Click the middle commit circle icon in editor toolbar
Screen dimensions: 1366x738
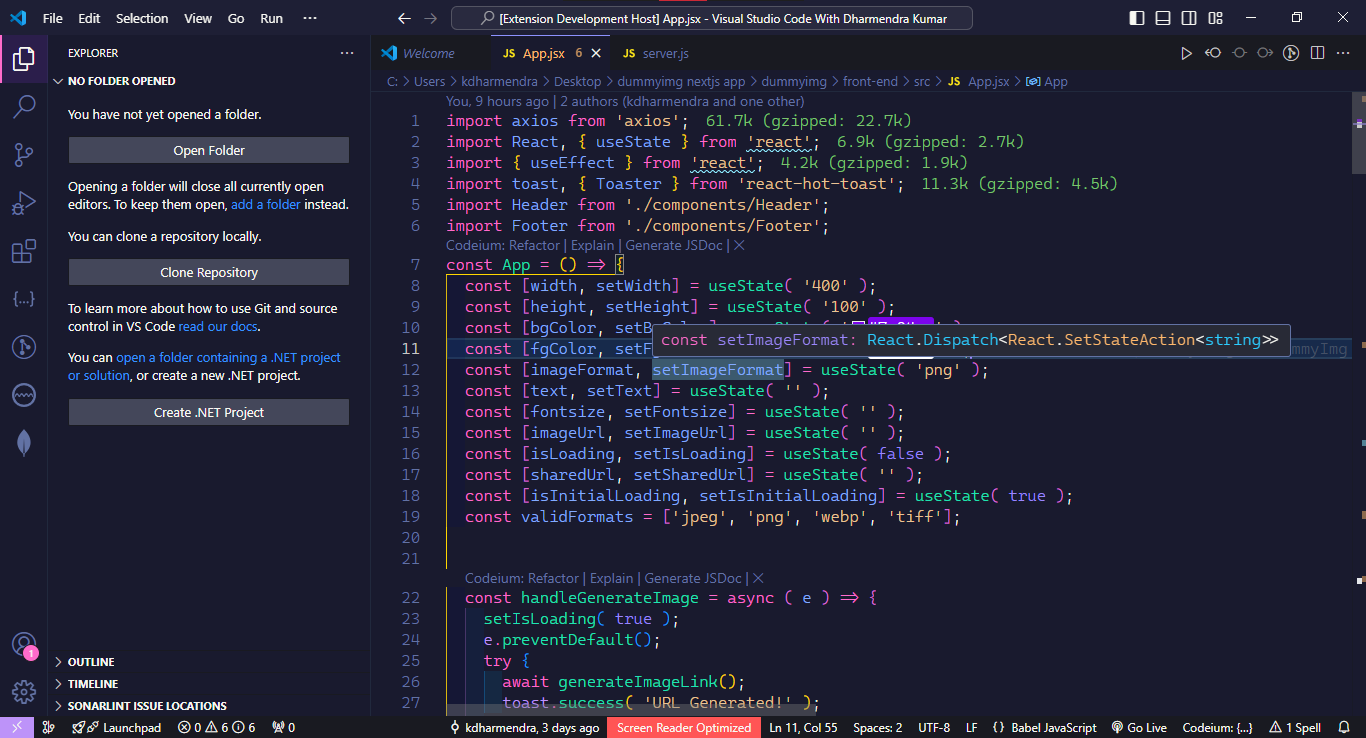click(x=1239, y=53)
